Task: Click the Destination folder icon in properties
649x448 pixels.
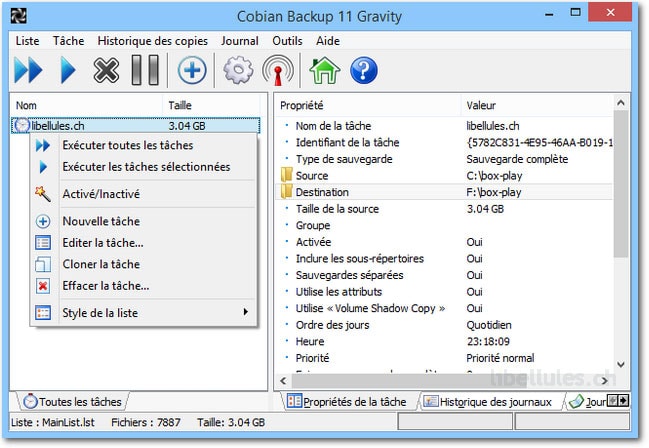Action: click(x=286, y=192)
